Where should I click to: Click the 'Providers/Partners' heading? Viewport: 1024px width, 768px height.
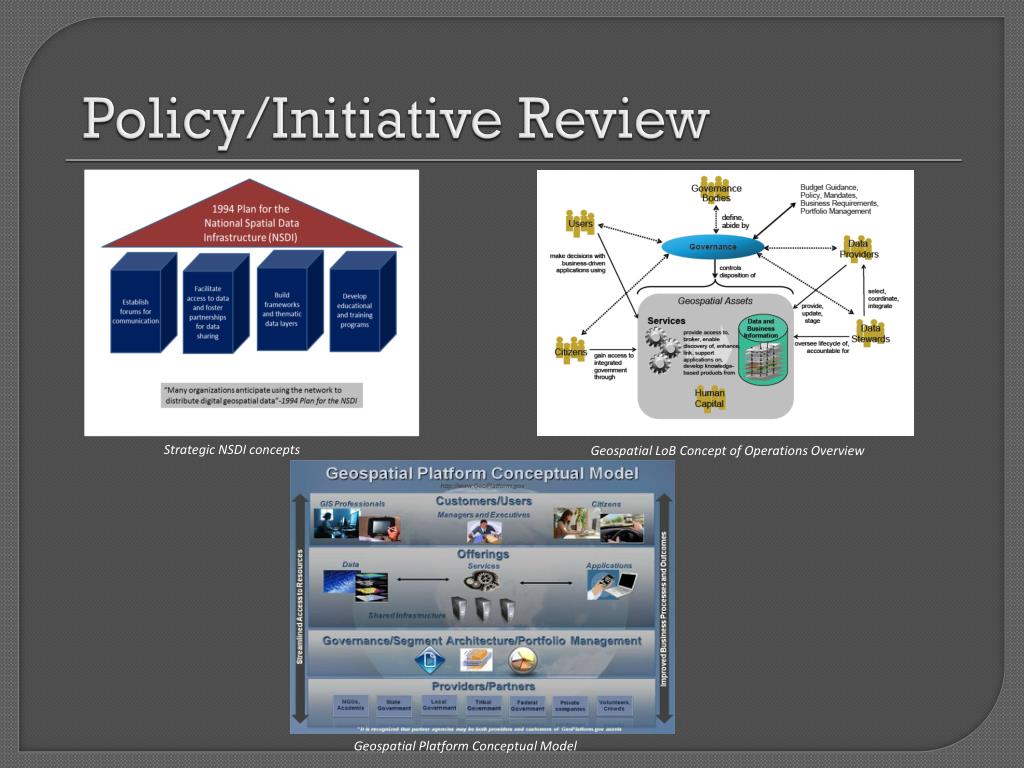483,686
